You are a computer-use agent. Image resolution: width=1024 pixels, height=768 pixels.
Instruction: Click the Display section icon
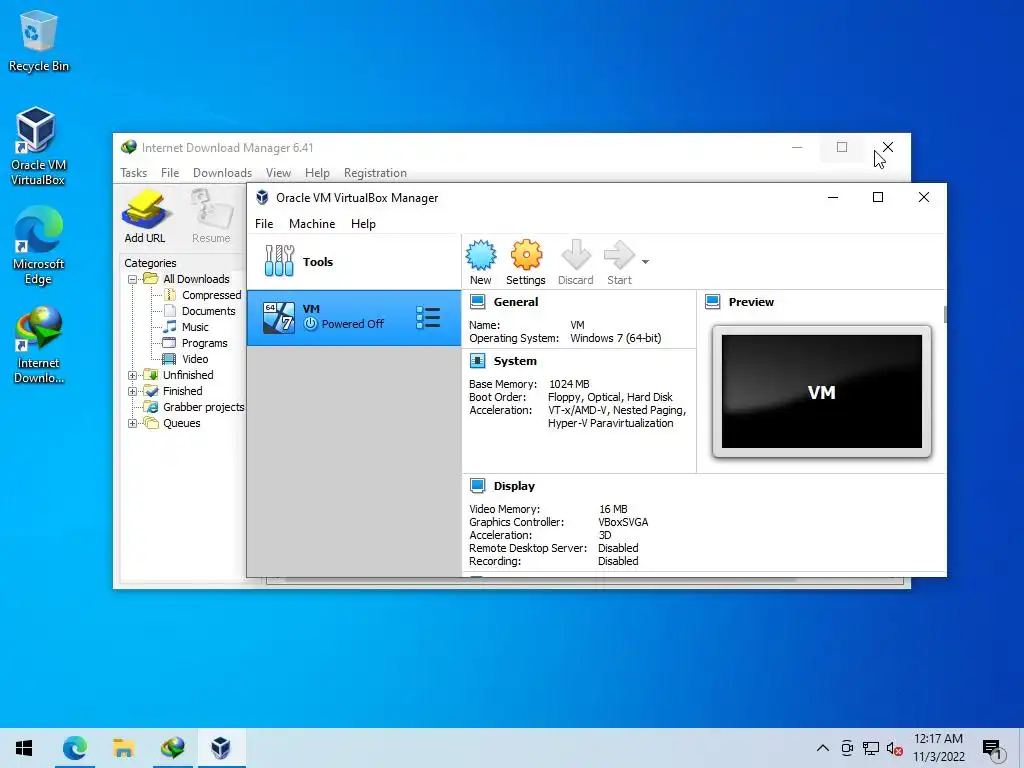(x=477, y=486)
